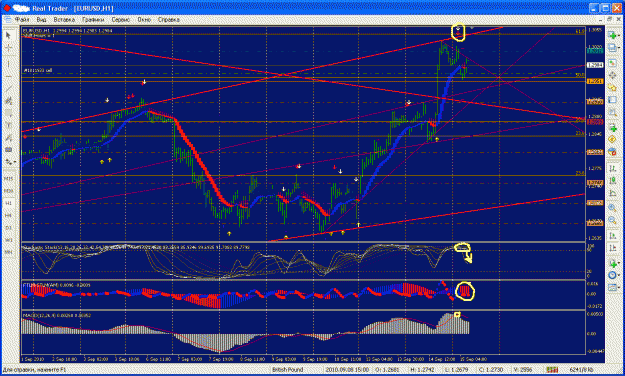Screen dimensions: 625x376
Task: Click the MACD indicator subwindow label
Action: click(57, 315)
